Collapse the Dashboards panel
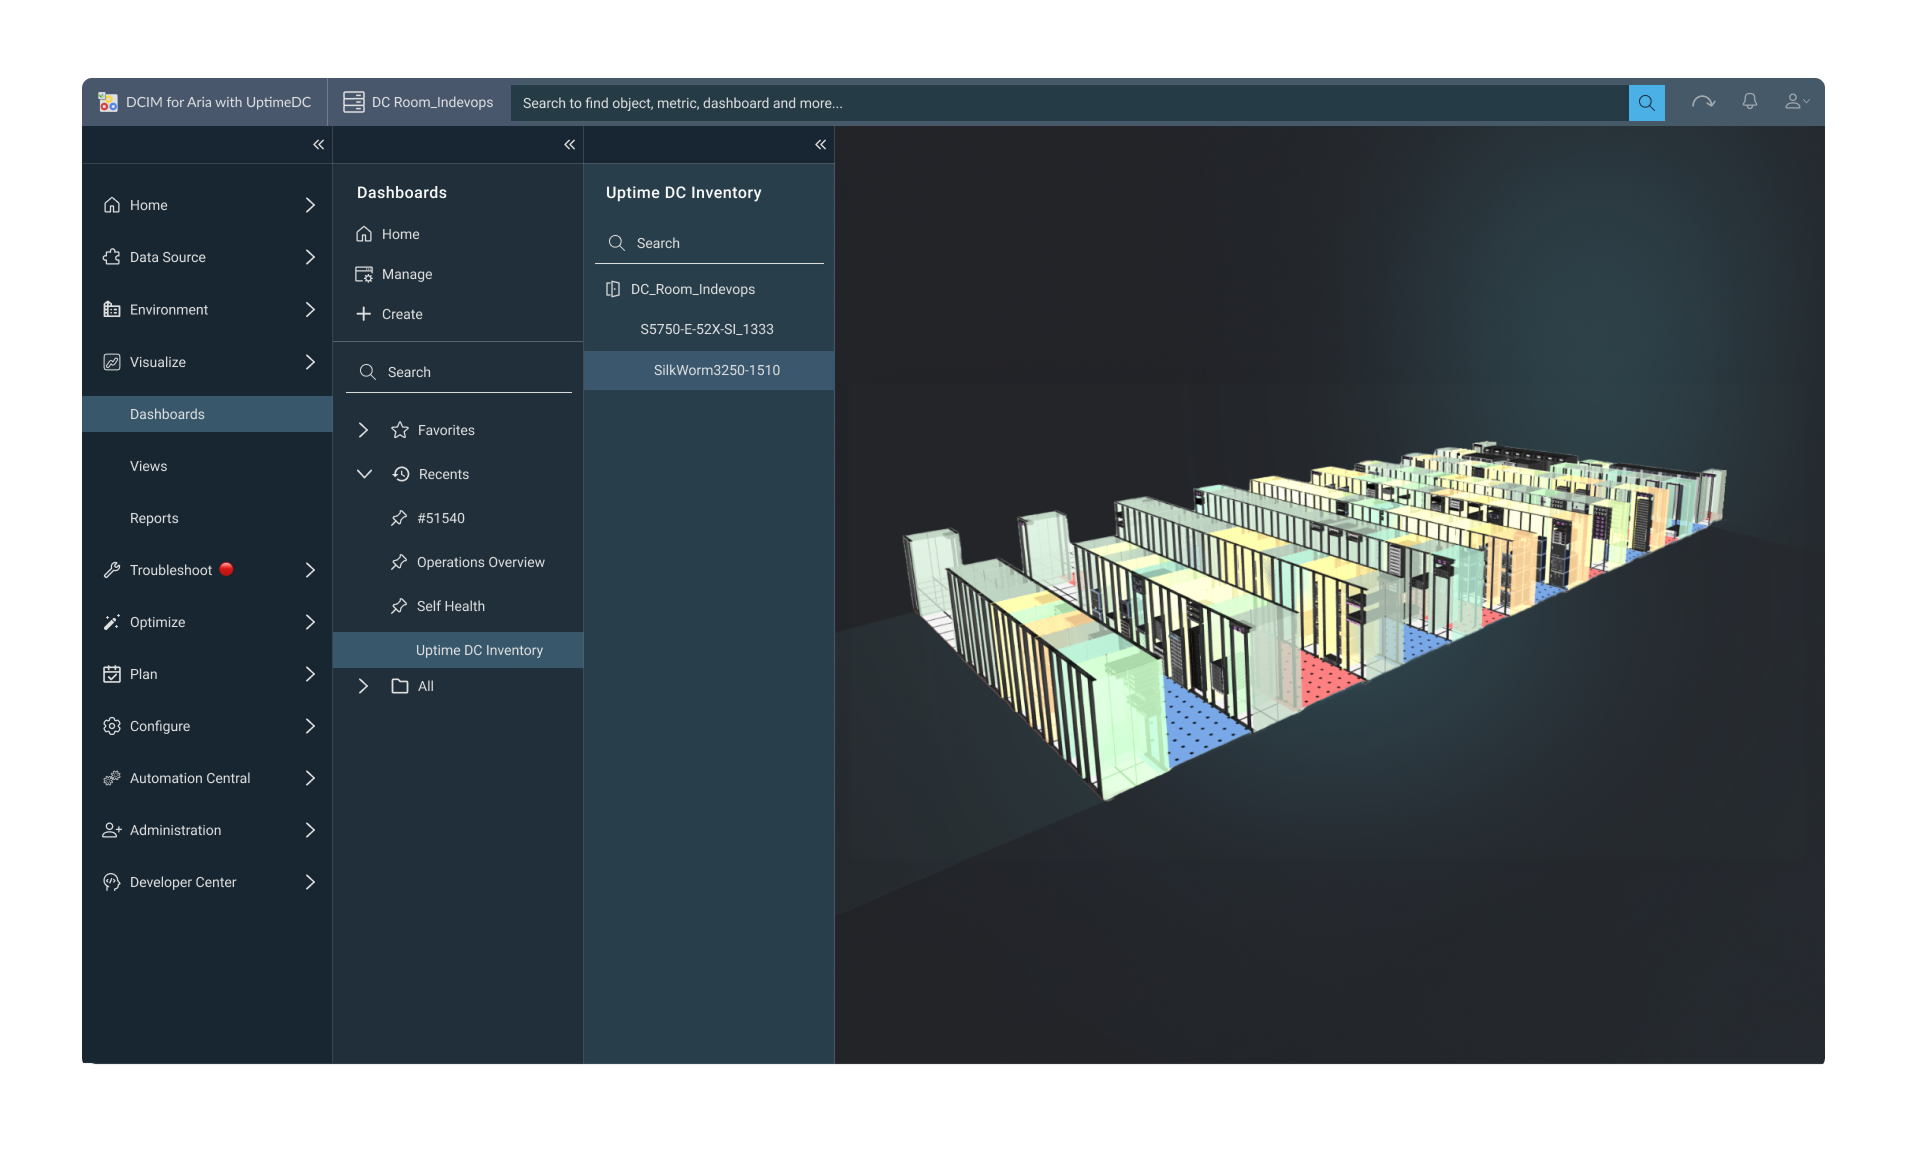Image resolution: width=1907 pixels, height=1154 pixels. [569, 145]
